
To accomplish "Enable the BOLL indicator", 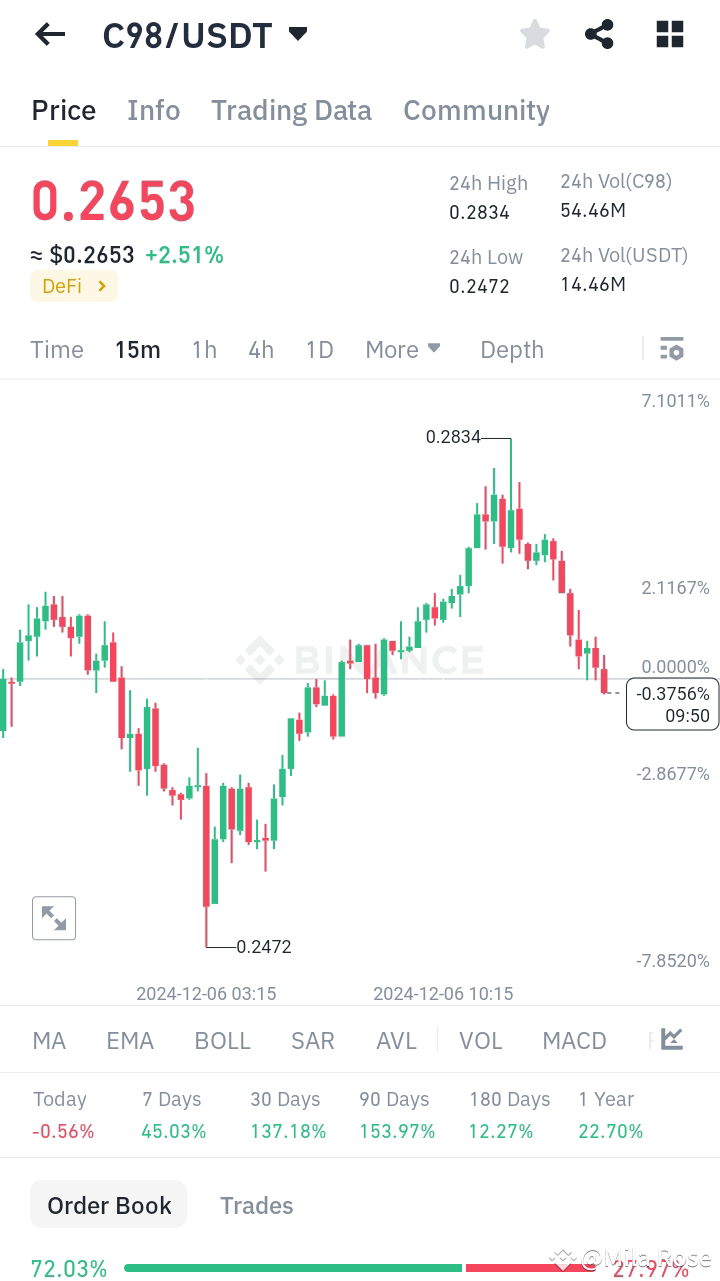I will [222, 1040].
